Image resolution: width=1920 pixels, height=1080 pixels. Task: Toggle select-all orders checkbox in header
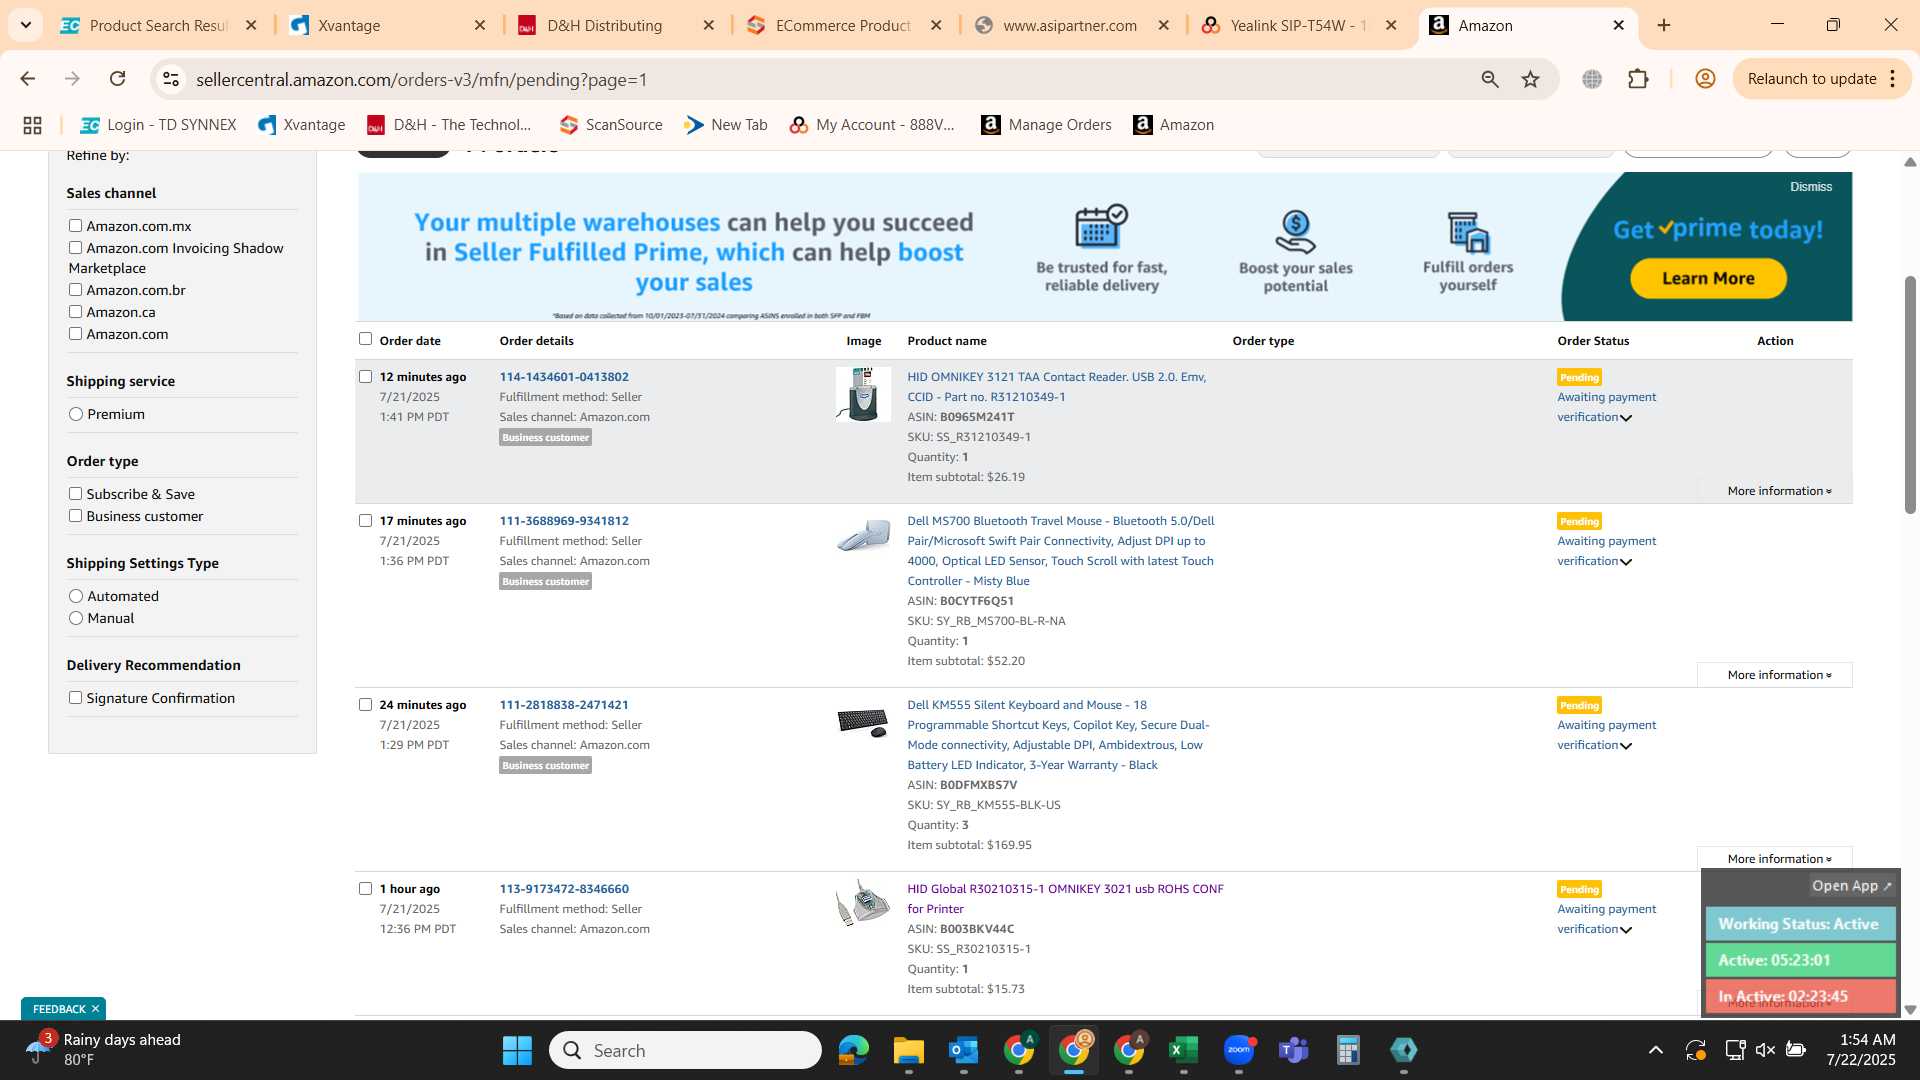(365, 339)
